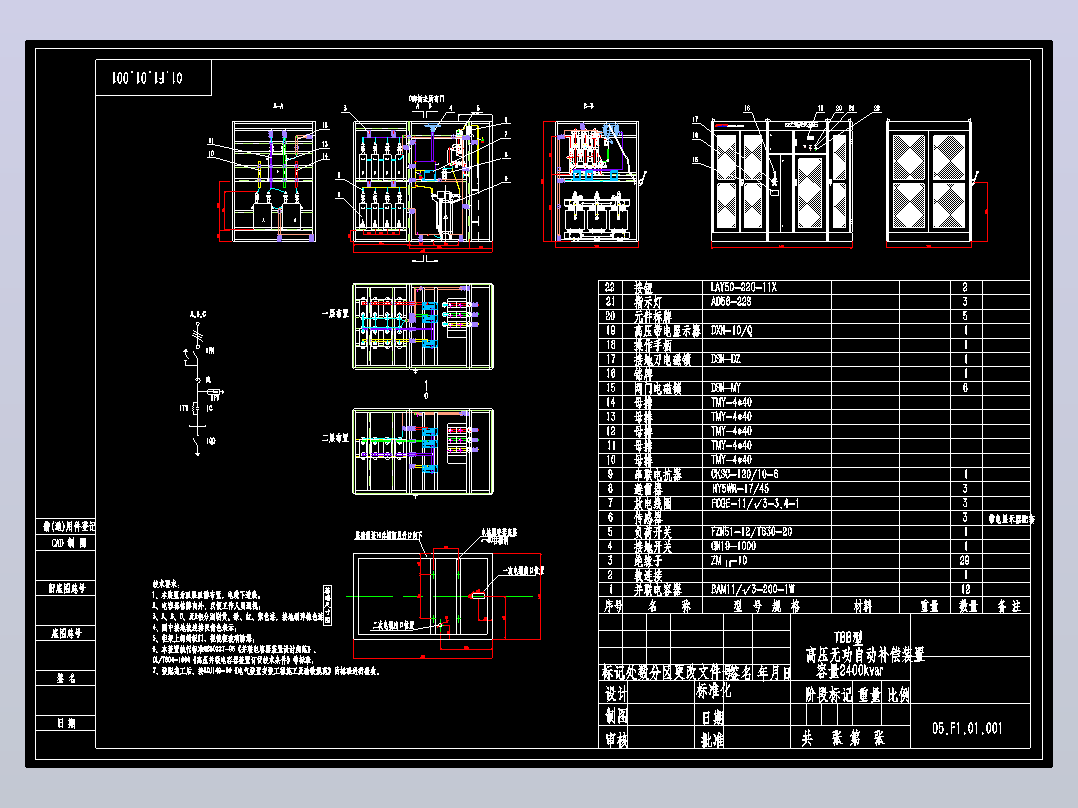Click the second-floor layout plan drawing

(423, 451)
